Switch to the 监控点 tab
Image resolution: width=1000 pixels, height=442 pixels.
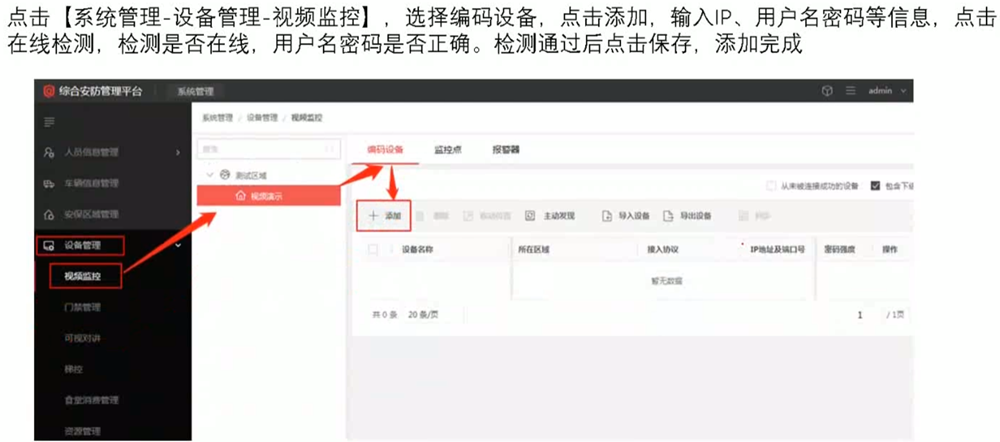448,150
